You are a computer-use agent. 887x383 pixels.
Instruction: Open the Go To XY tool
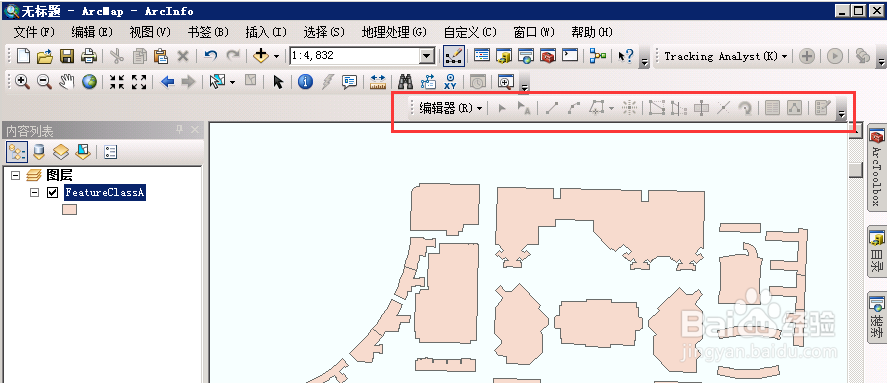(x=450, y=82)
